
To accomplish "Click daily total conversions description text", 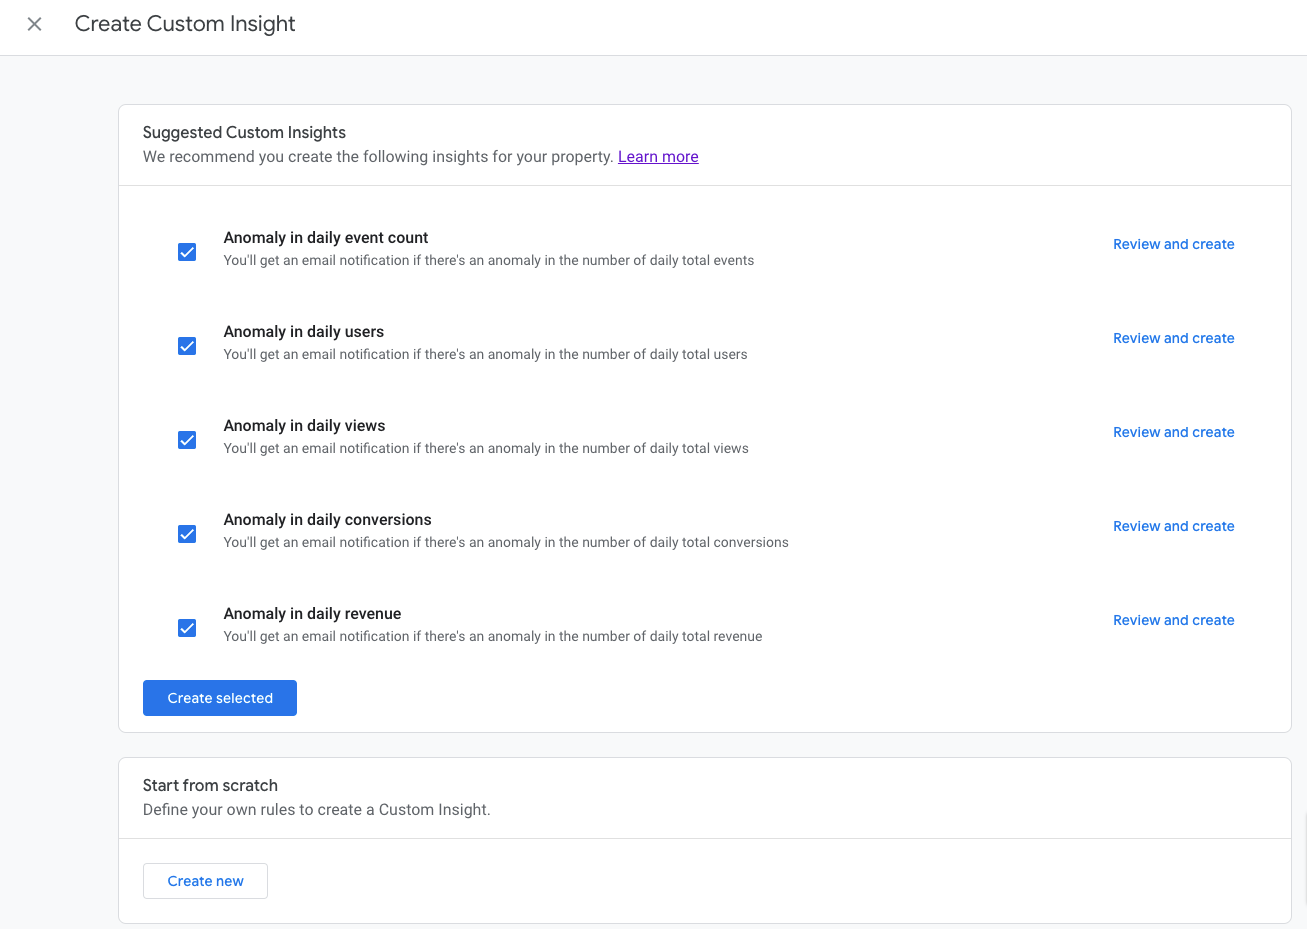I will 506,543.
